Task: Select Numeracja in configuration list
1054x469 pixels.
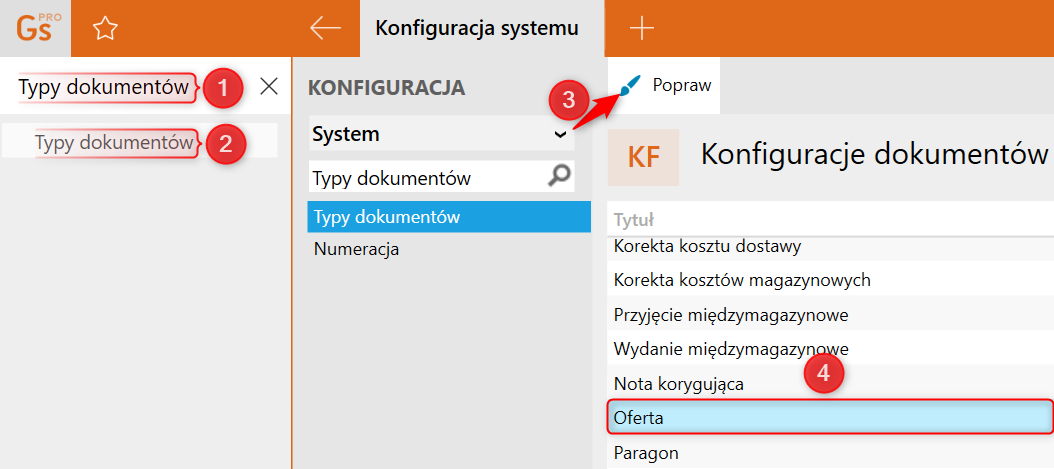Action: click(x=356, y=249)
